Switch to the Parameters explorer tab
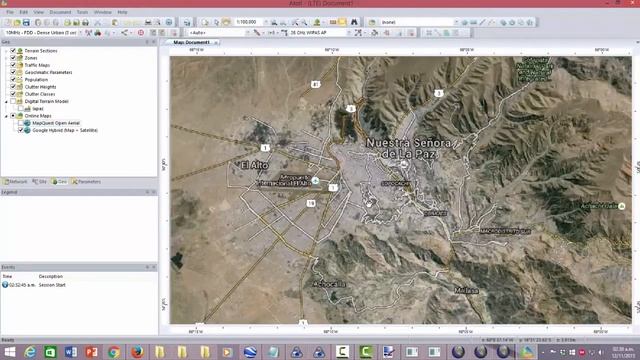Screen dimensions: 640x360 87,182
